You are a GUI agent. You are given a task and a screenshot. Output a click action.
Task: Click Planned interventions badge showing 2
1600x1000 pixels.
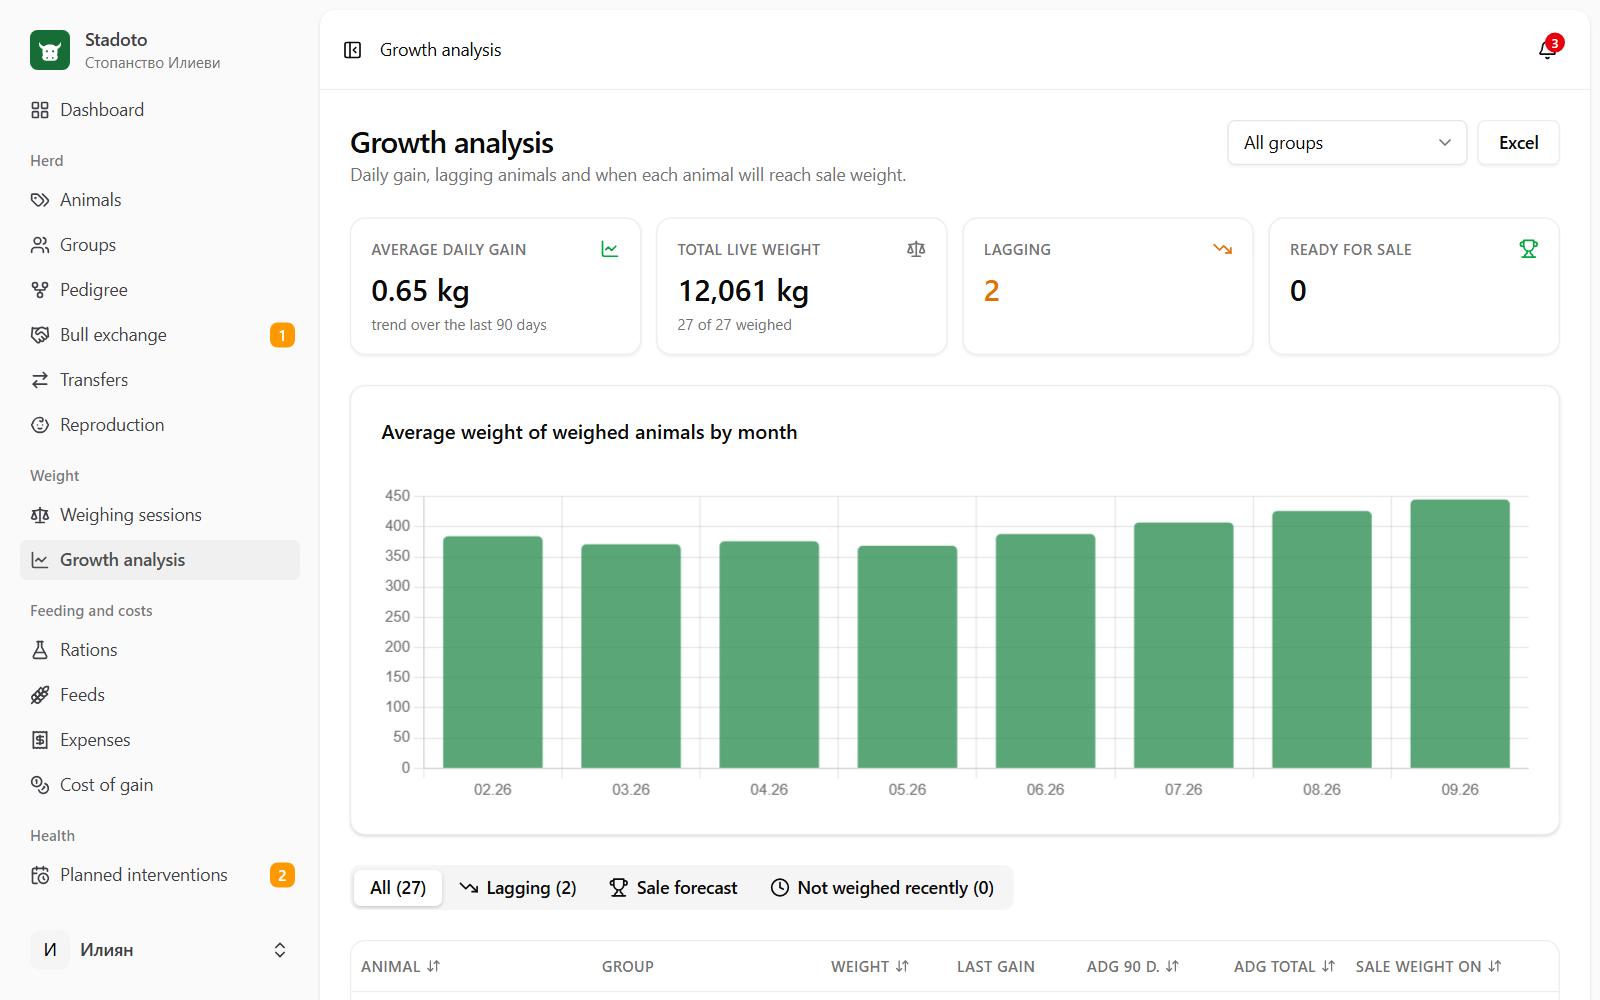click(x=282, y=875)
